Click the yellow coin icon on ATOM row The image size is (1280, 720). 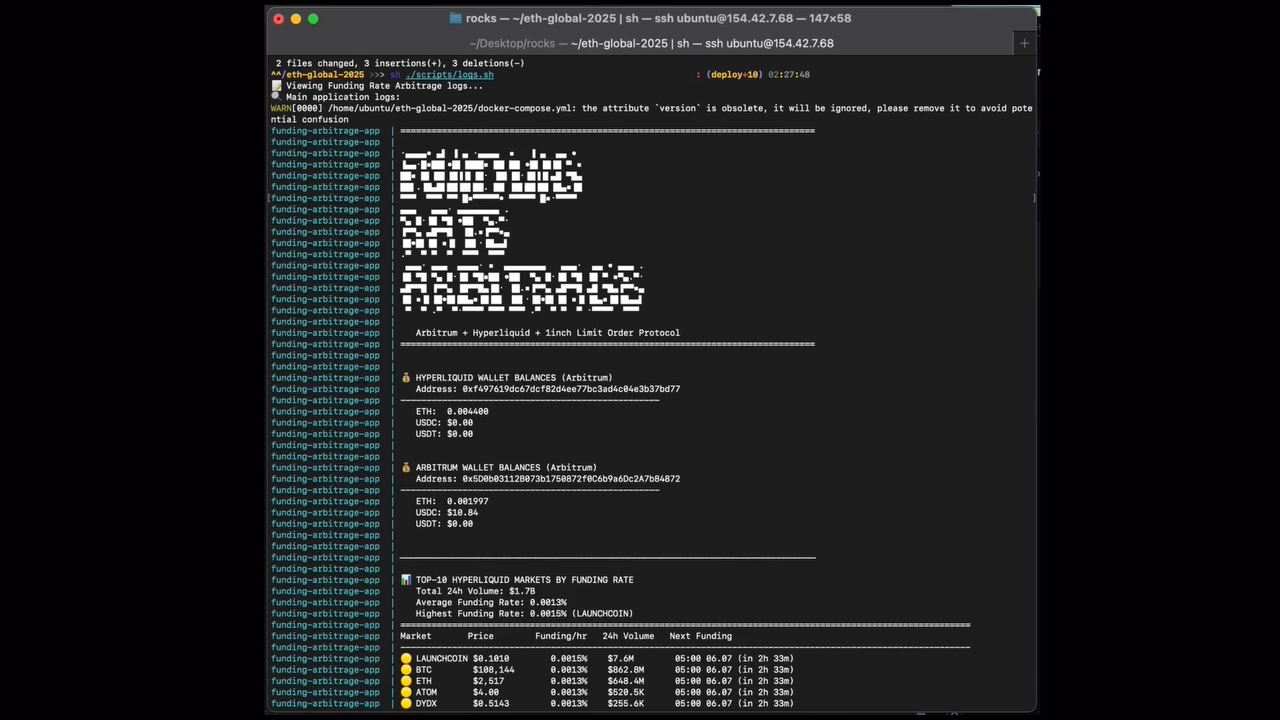pos(406,692)
